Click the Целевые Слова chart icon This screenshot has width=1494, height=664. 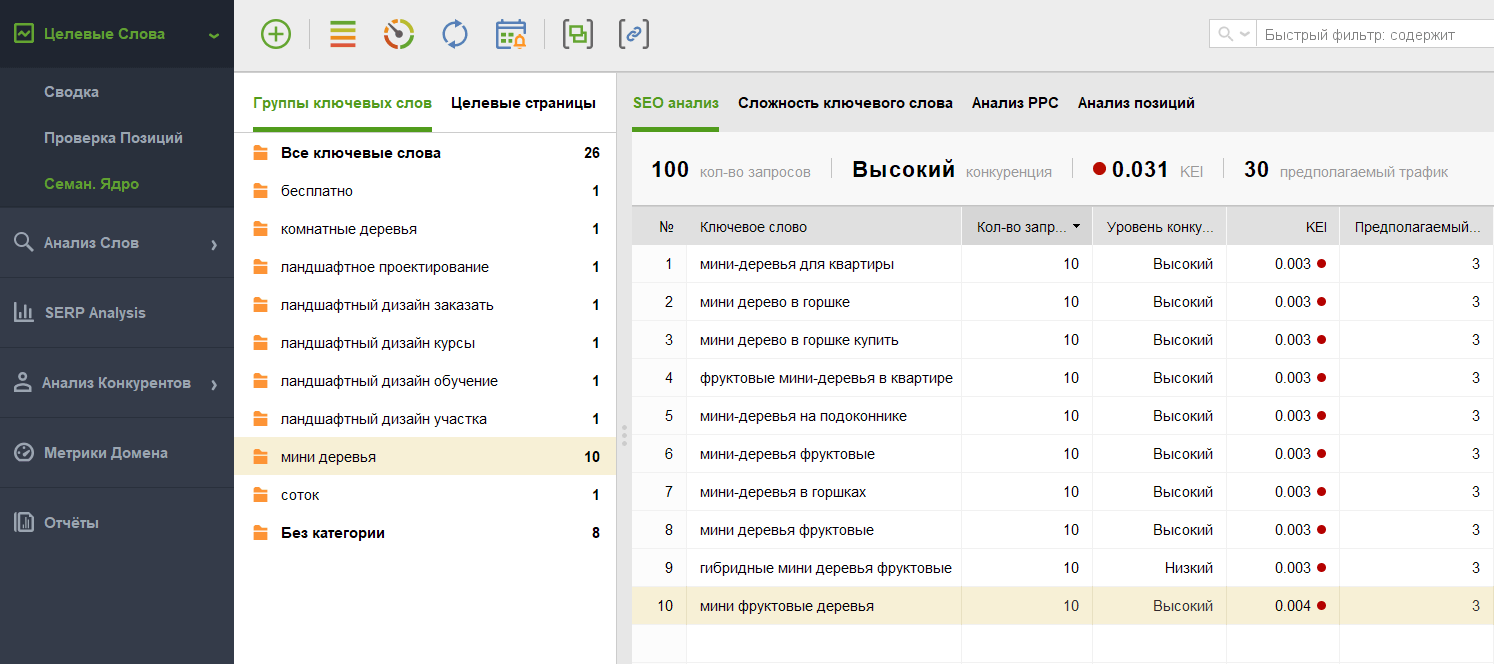tap(23, 34)
